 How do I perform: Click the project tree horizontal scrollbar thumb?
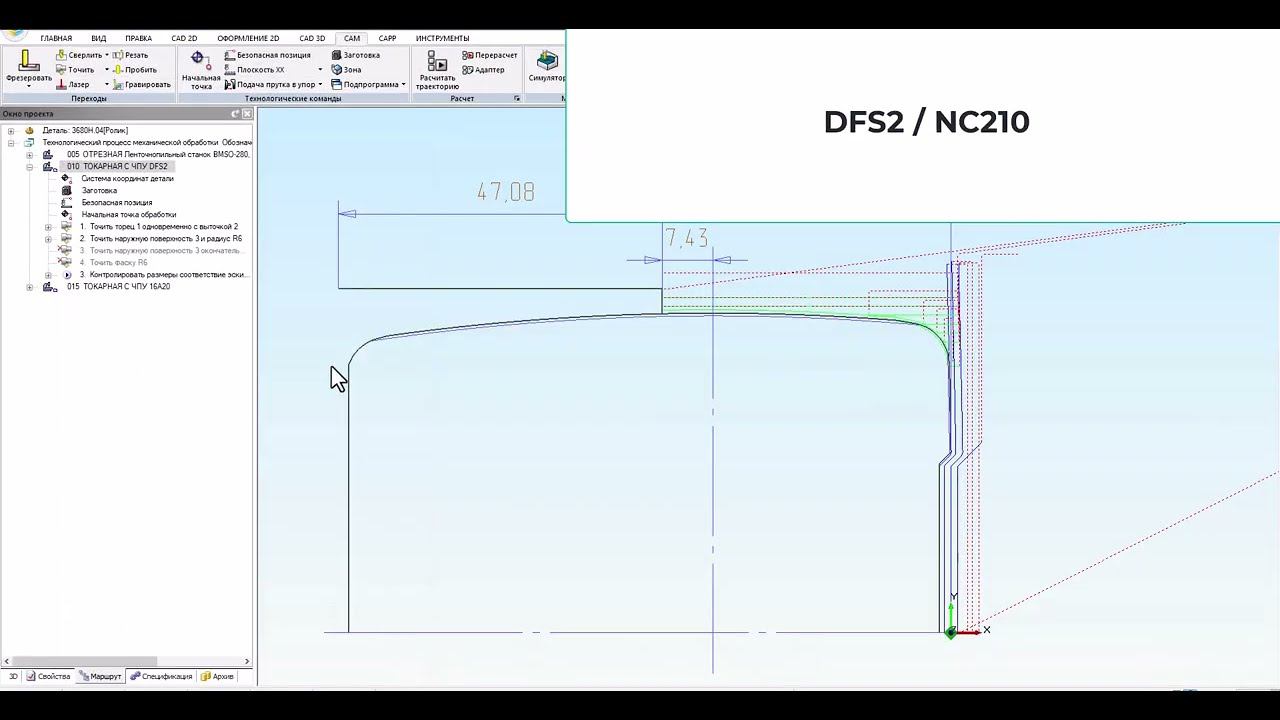click(x=86, y=661)
